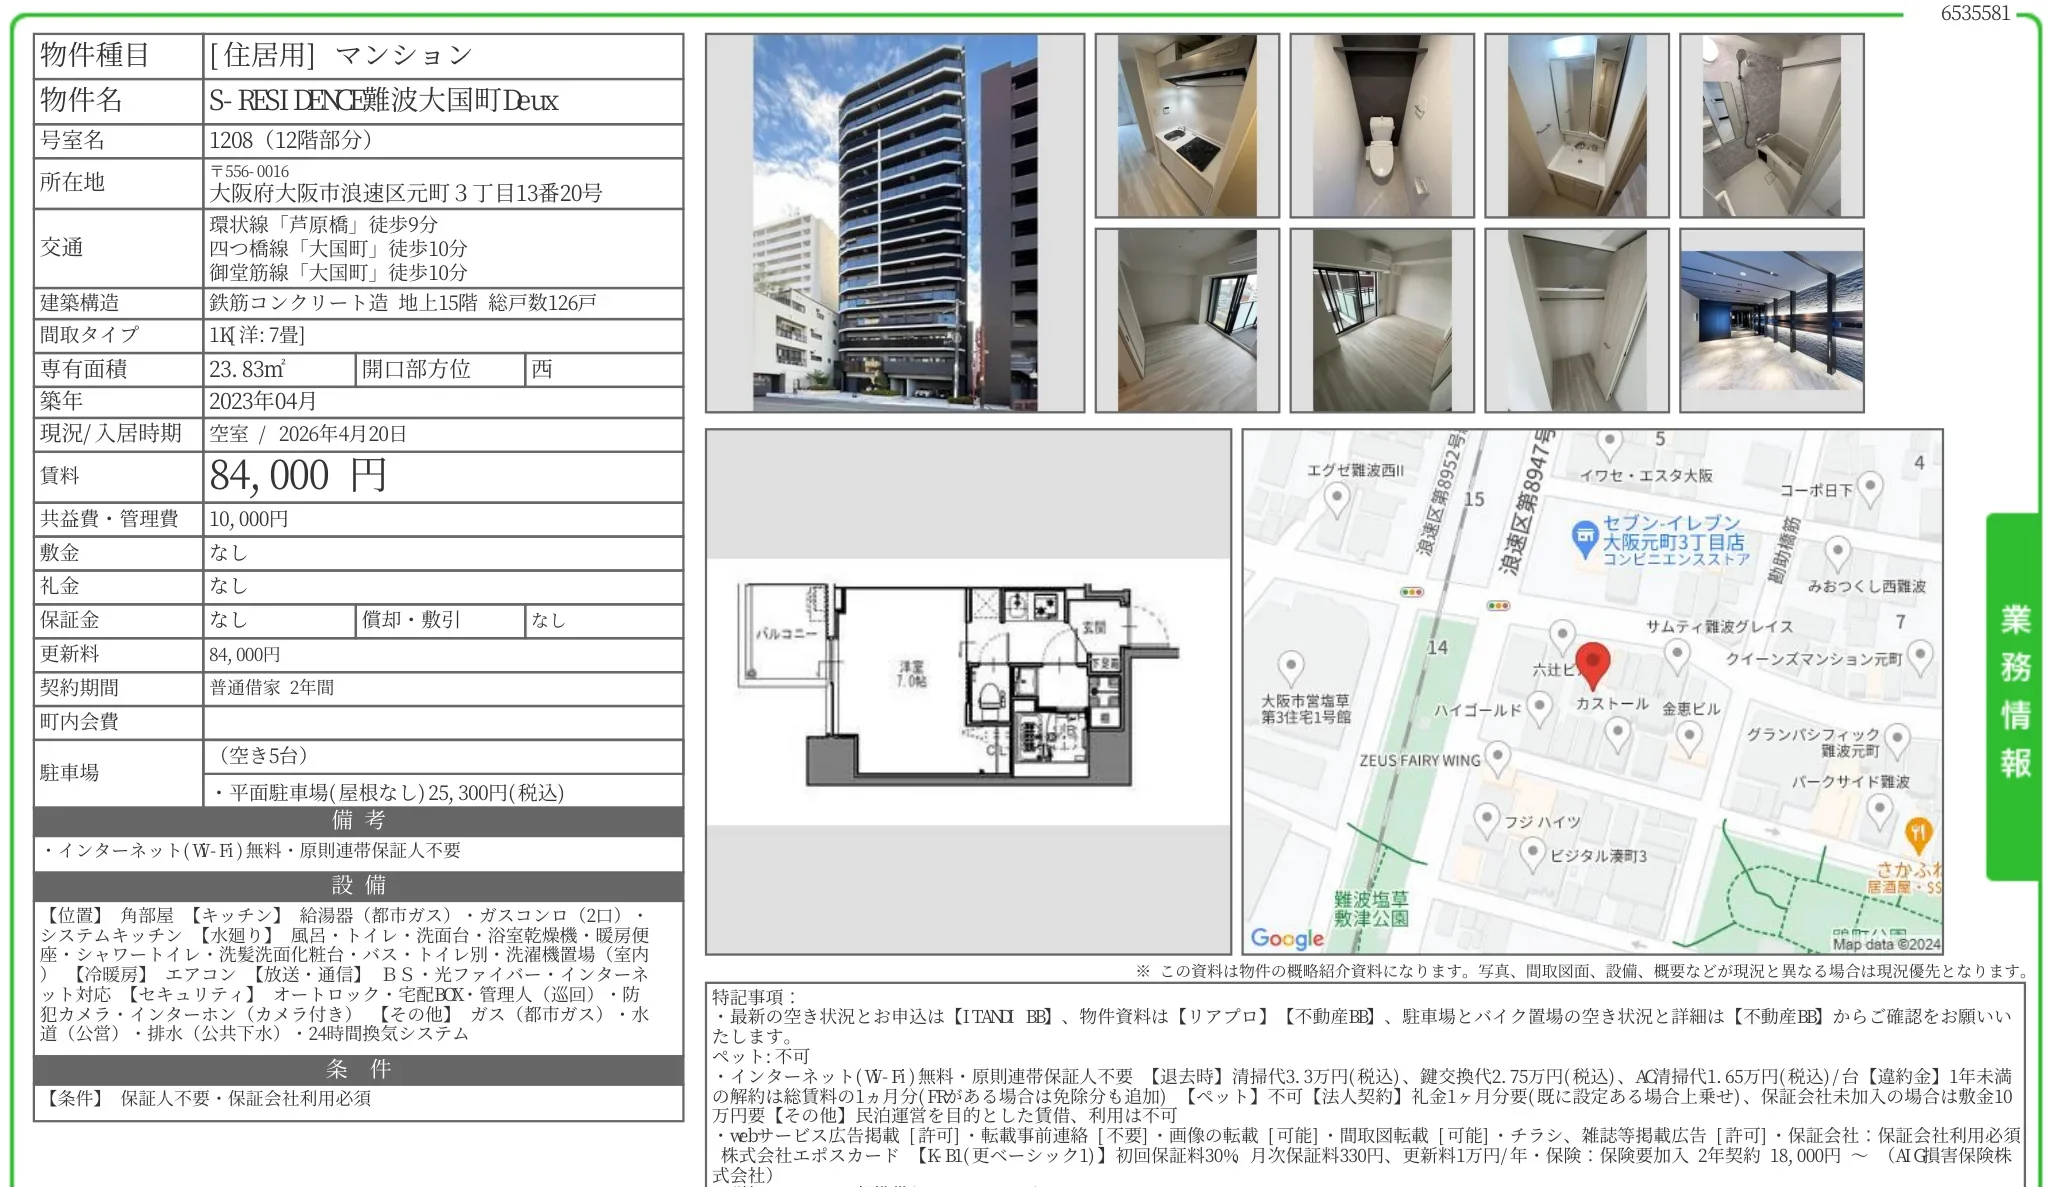The image size is (2056, 1187).
Task: View the kitchen photo thumbnail
Action: click(x=1190, y=125)
